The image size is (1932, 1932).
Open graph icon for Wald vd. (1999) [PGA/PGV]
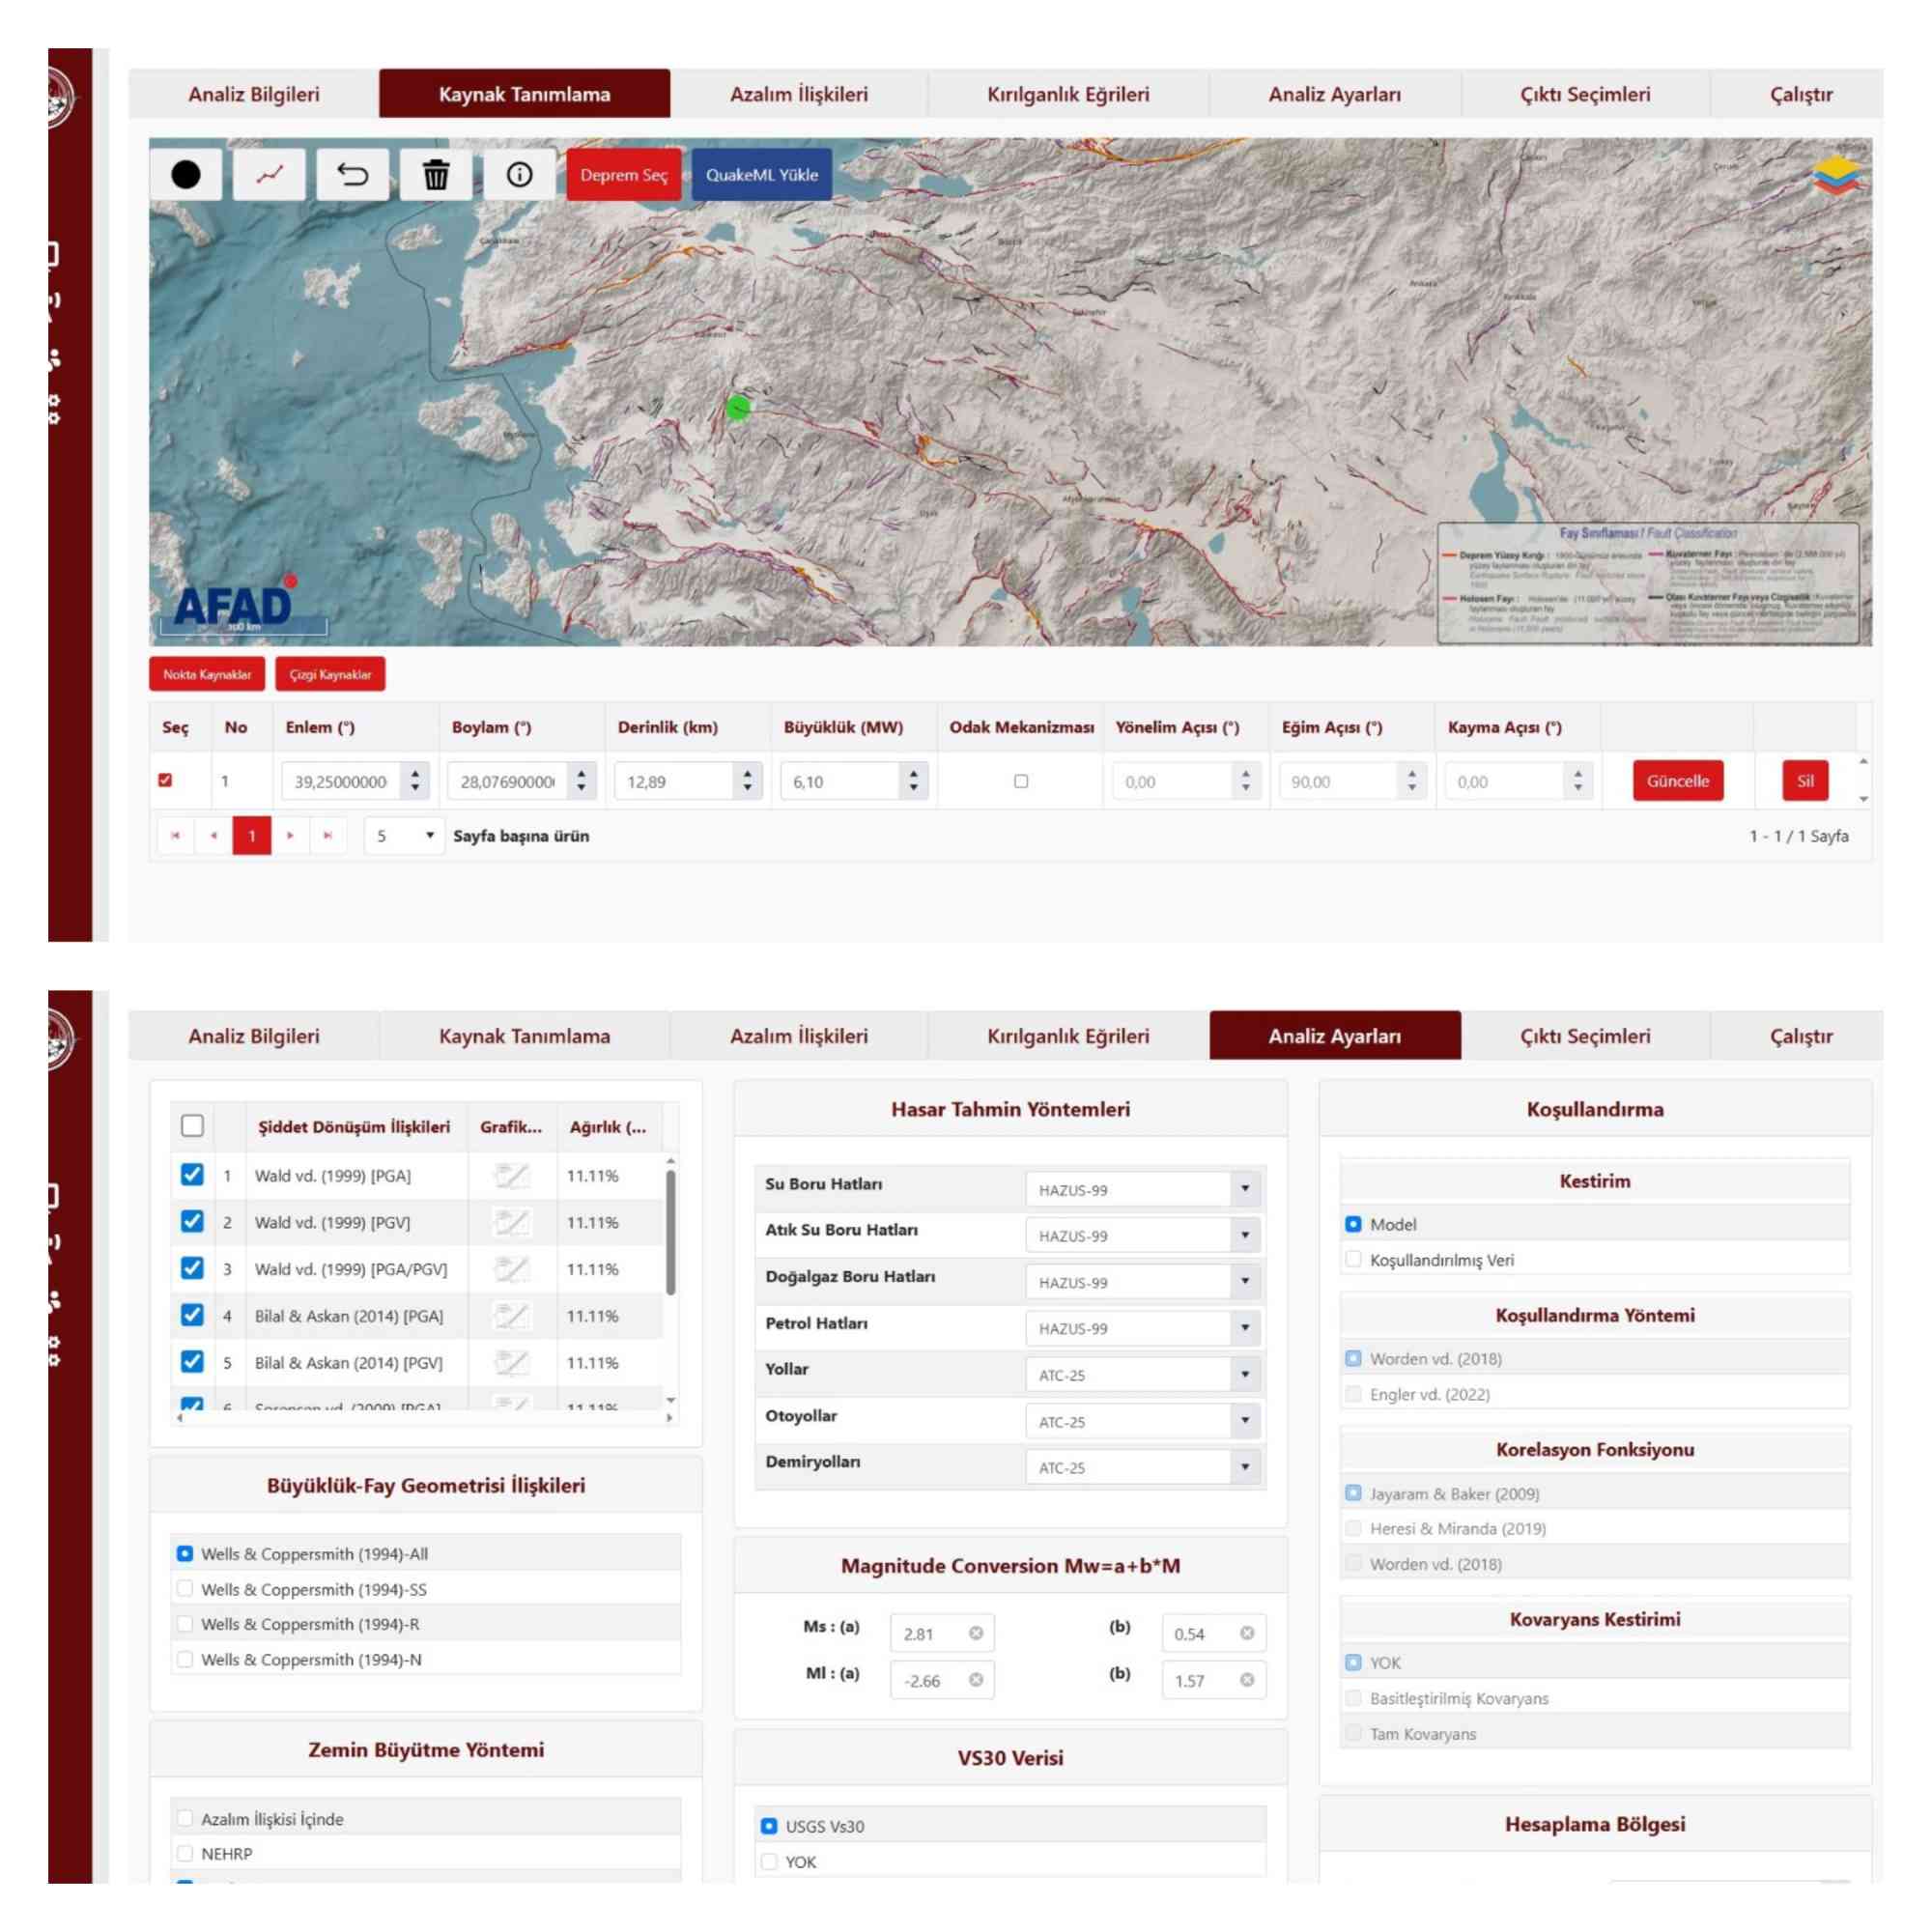tap(512, 1269)
